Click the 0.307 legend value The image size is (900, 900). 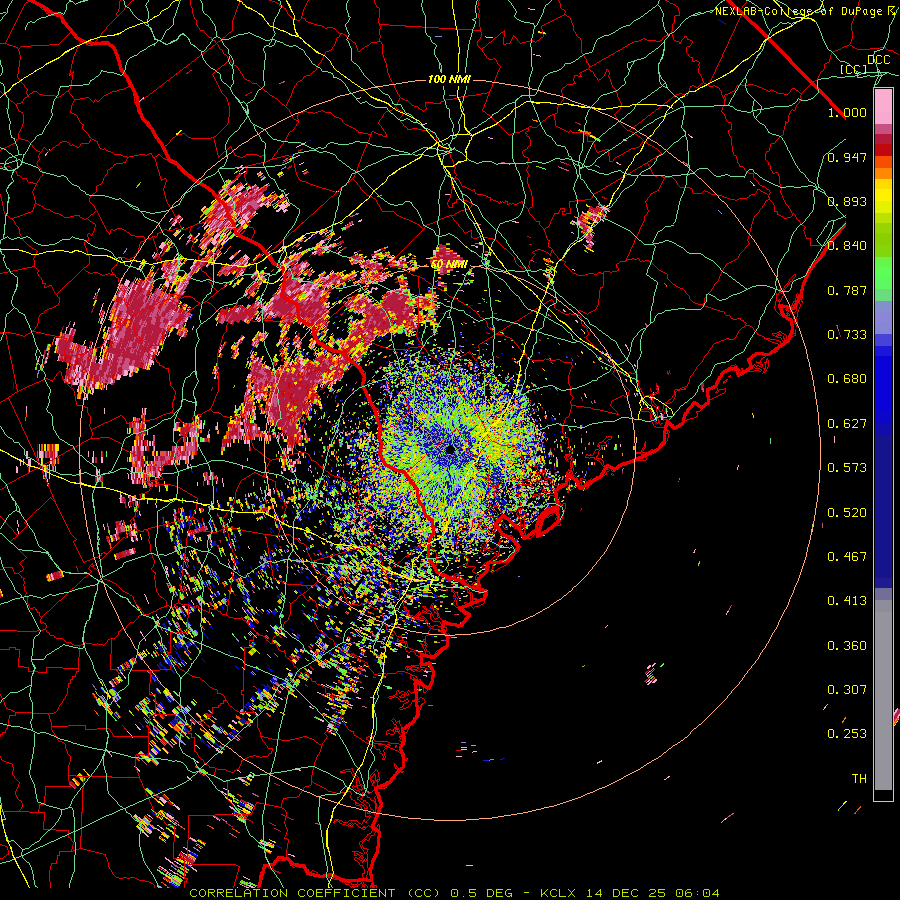(x=847, y=689)
